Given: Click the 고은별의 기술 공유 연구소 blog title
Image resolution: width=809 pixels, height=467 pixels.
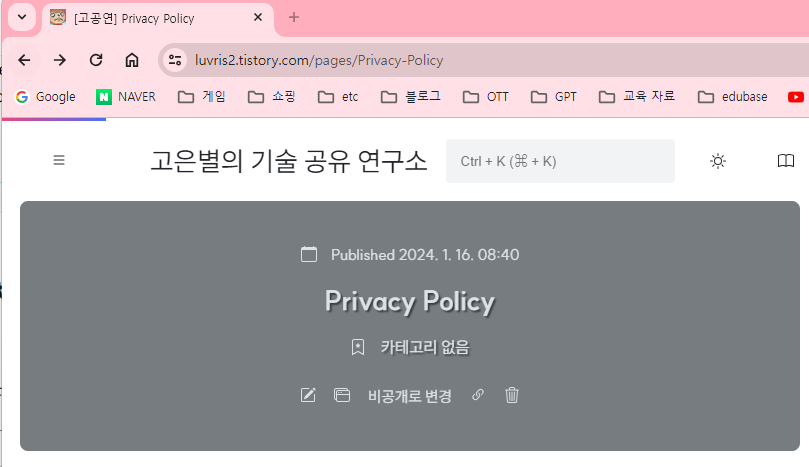Looking at the screenshot, I should tap(289, 161).
